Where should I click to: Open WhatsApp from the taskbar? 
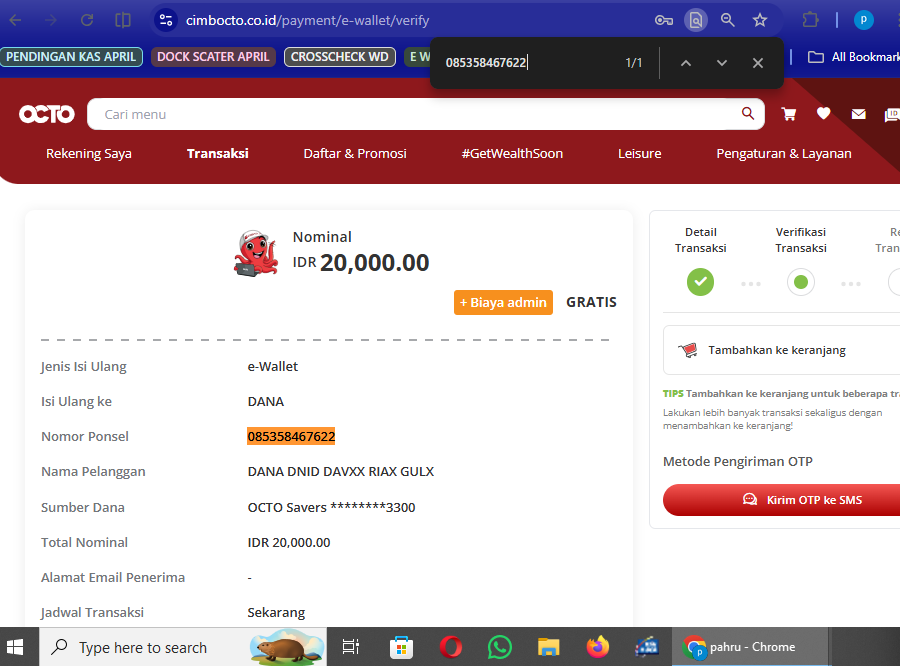pos(499,647)
